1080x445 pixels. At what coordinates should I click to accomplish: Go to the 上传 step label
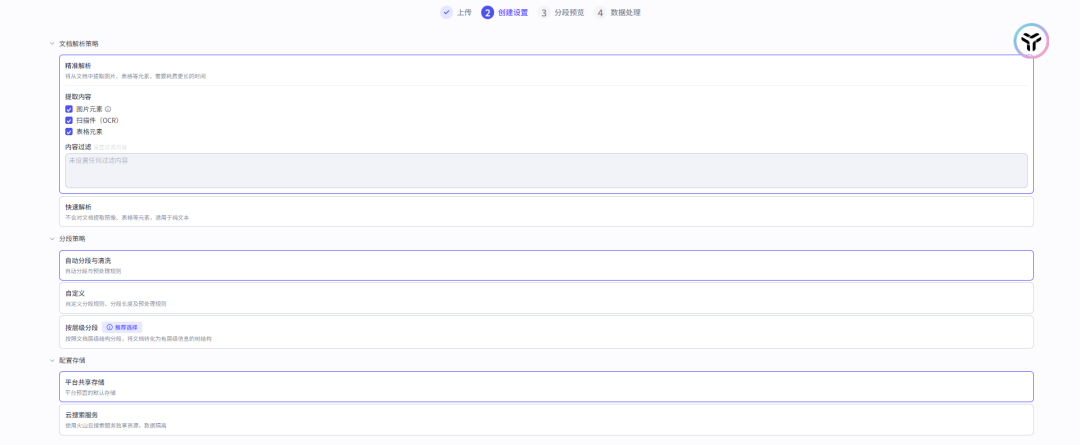click(464, 12)
